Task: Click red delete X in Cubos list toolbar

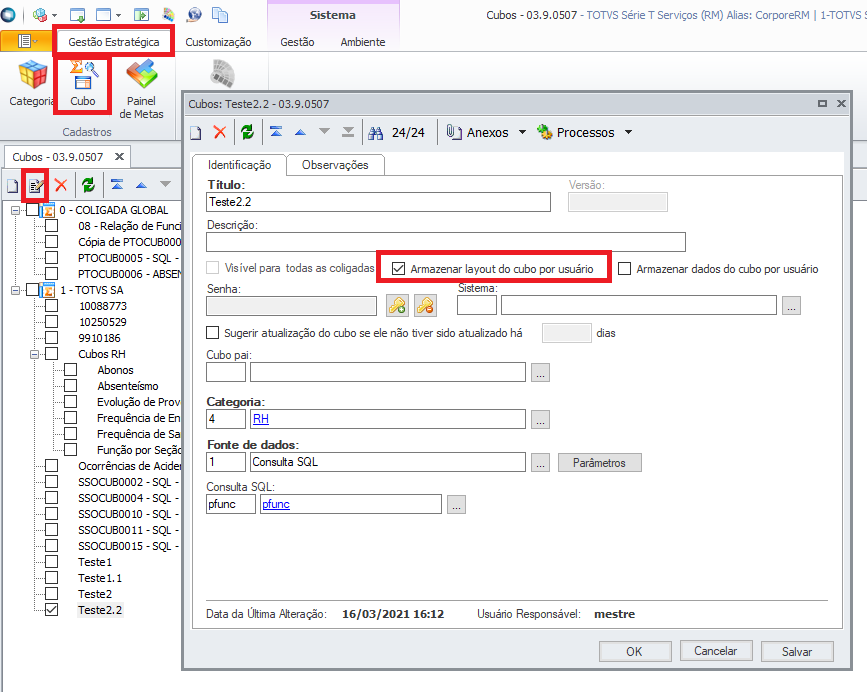Action: 61,185
